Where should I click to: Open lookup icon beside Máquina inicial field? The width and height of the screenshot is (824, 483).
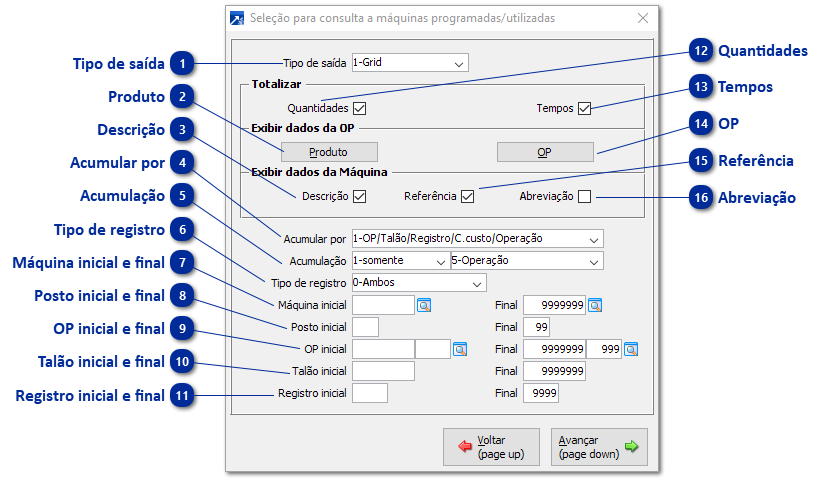pos(424,305)
